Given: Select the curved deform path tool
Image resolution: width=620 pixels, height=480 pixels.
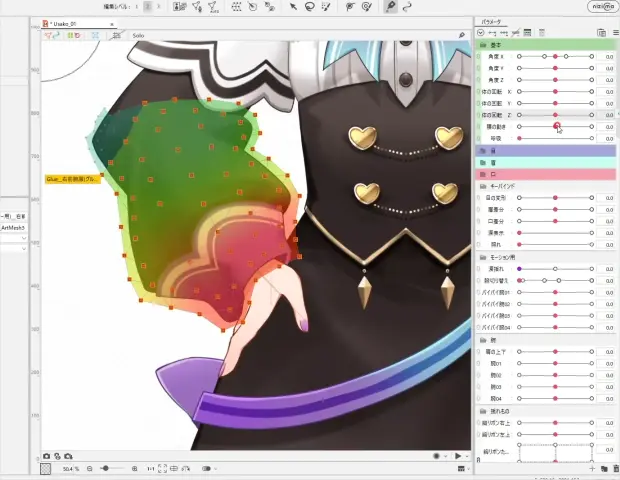Looking at the screenshot, I should point(407,6).
